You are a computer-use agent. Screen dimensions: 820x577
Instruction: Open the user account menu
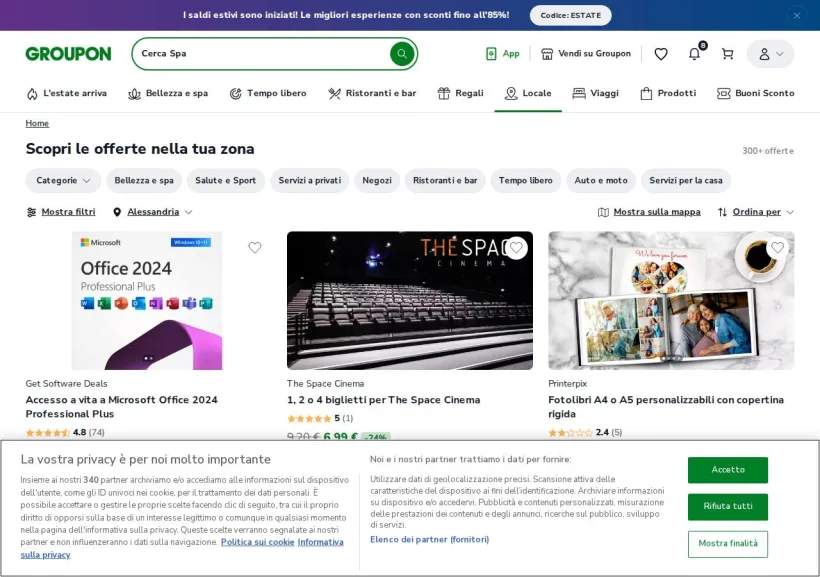pos(770,54)
